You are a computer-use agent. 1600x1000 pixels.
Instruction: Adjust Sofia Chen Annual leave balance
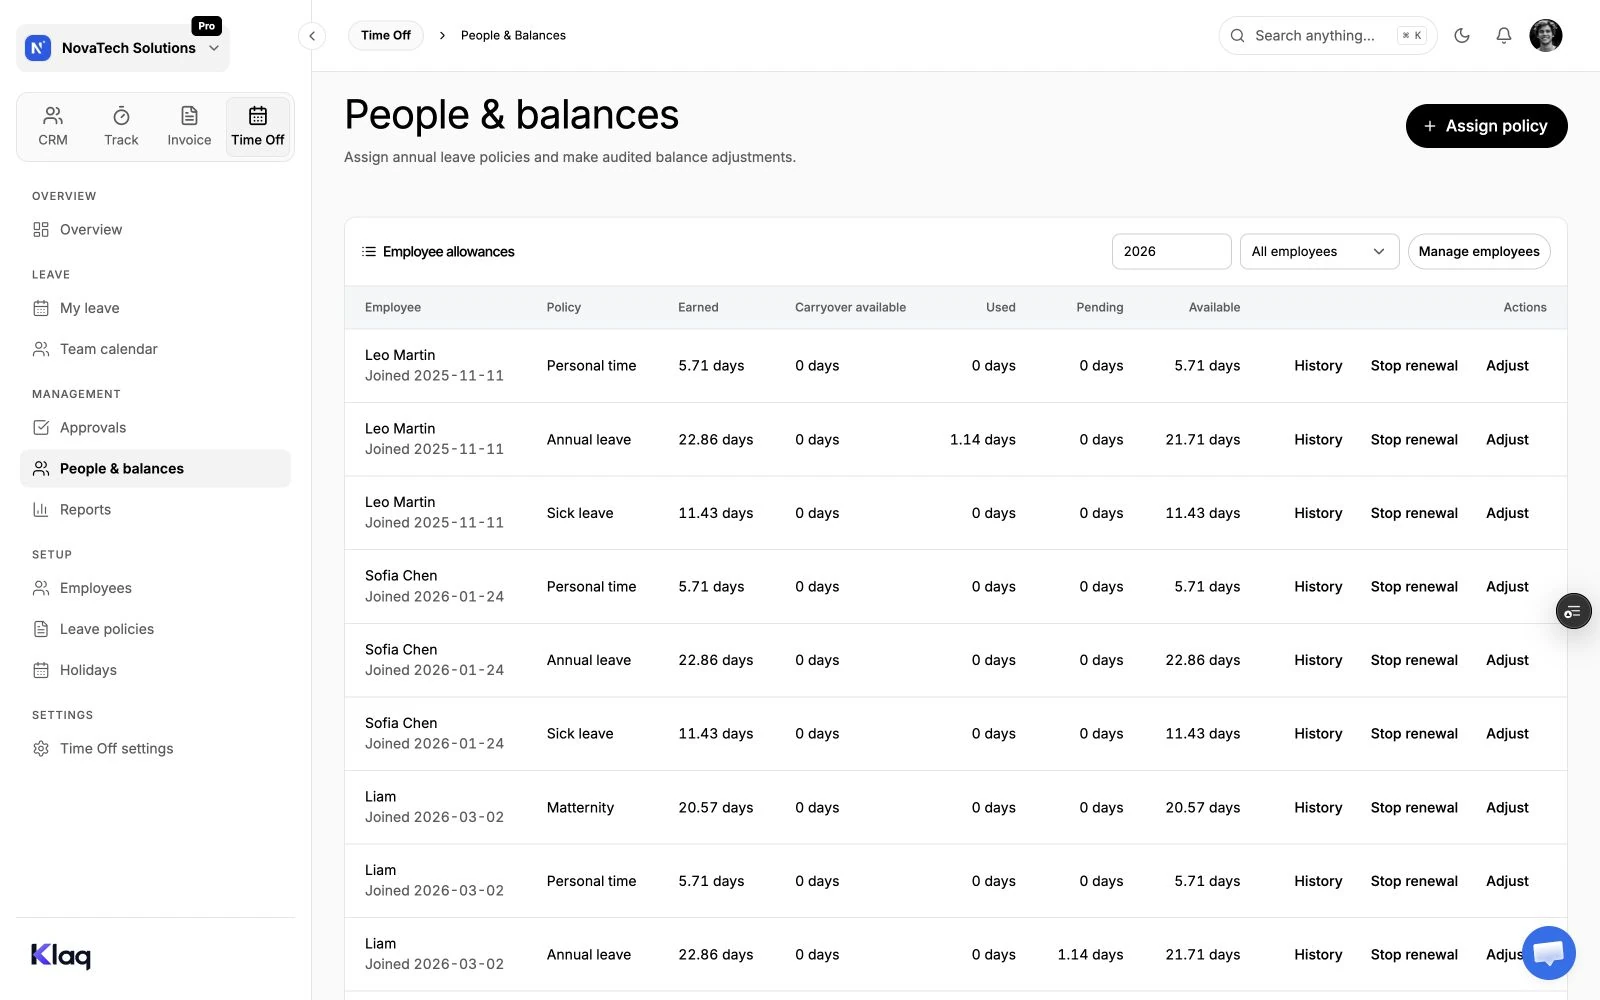coord(1507,660)
